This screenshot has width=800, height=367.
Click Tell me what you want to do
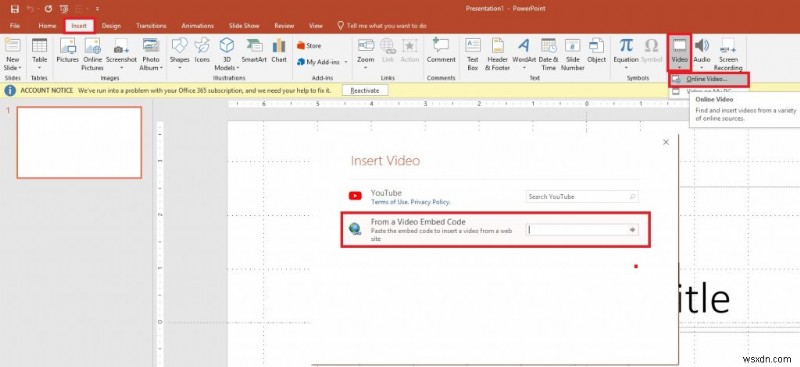[382, 26]
